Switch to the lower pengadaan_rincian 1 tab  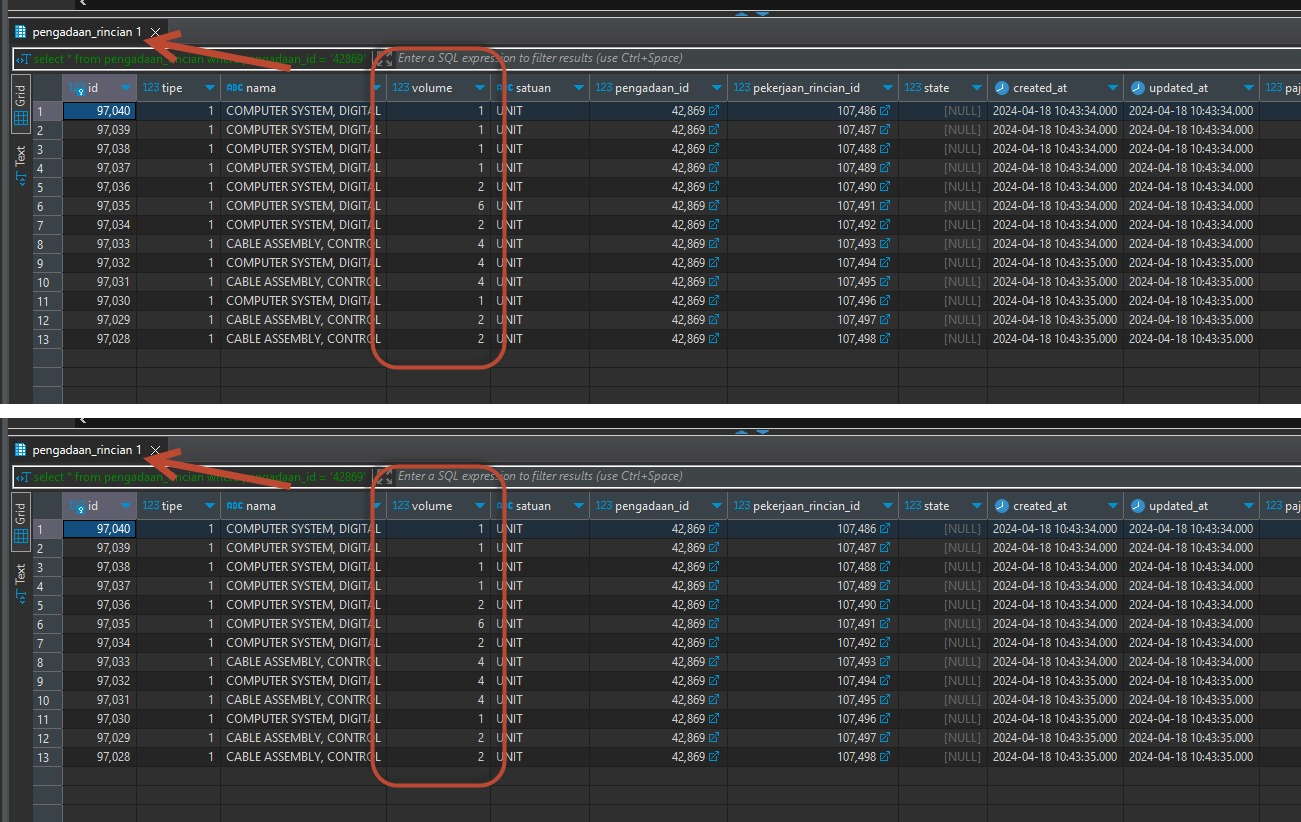(x=86, y=450)
